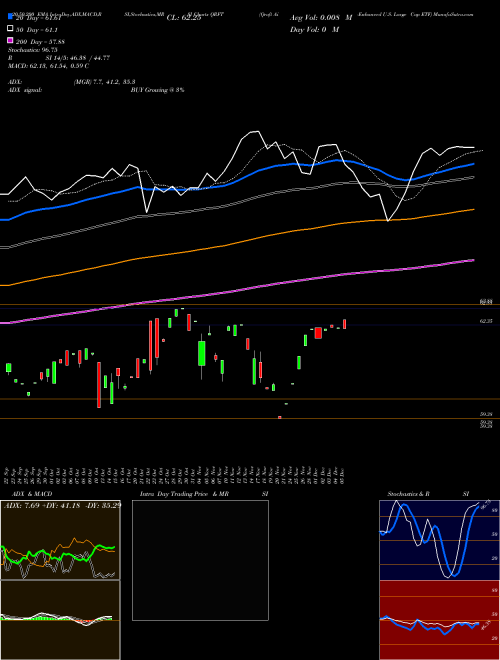Select the 'Avg Vol: 0.008 M' text
The width and height of the screenshot is (500, 660).
pyautogui.click(x=321, y=18)
